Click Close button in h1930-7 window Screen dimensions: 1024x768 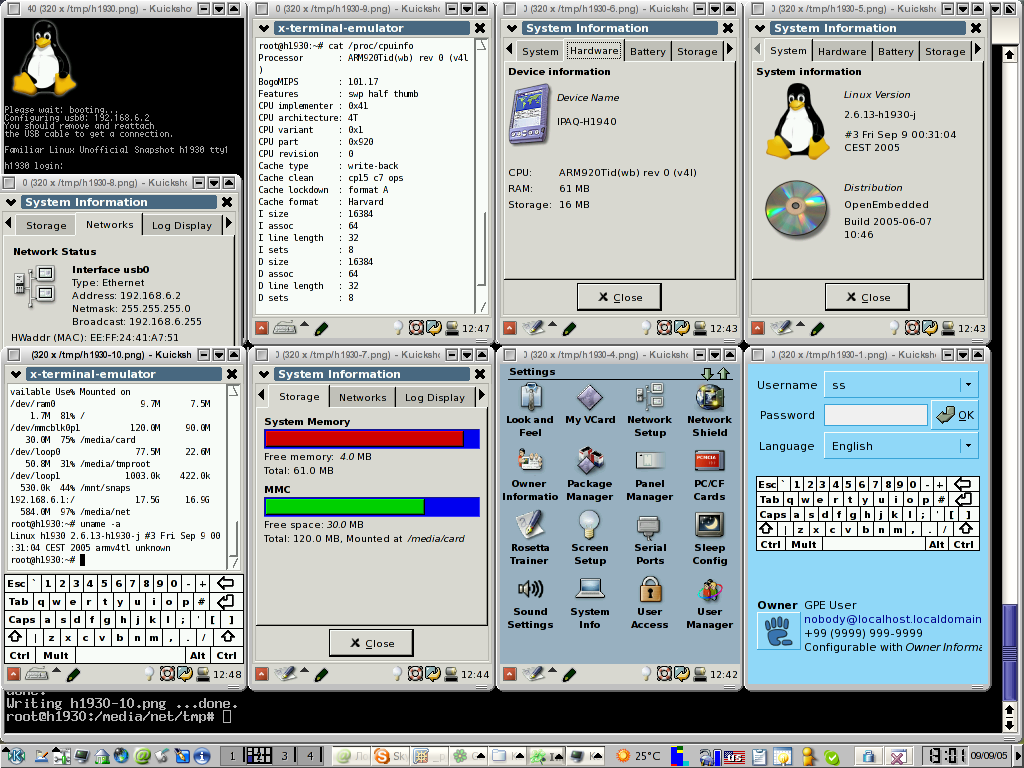point(371,643)
